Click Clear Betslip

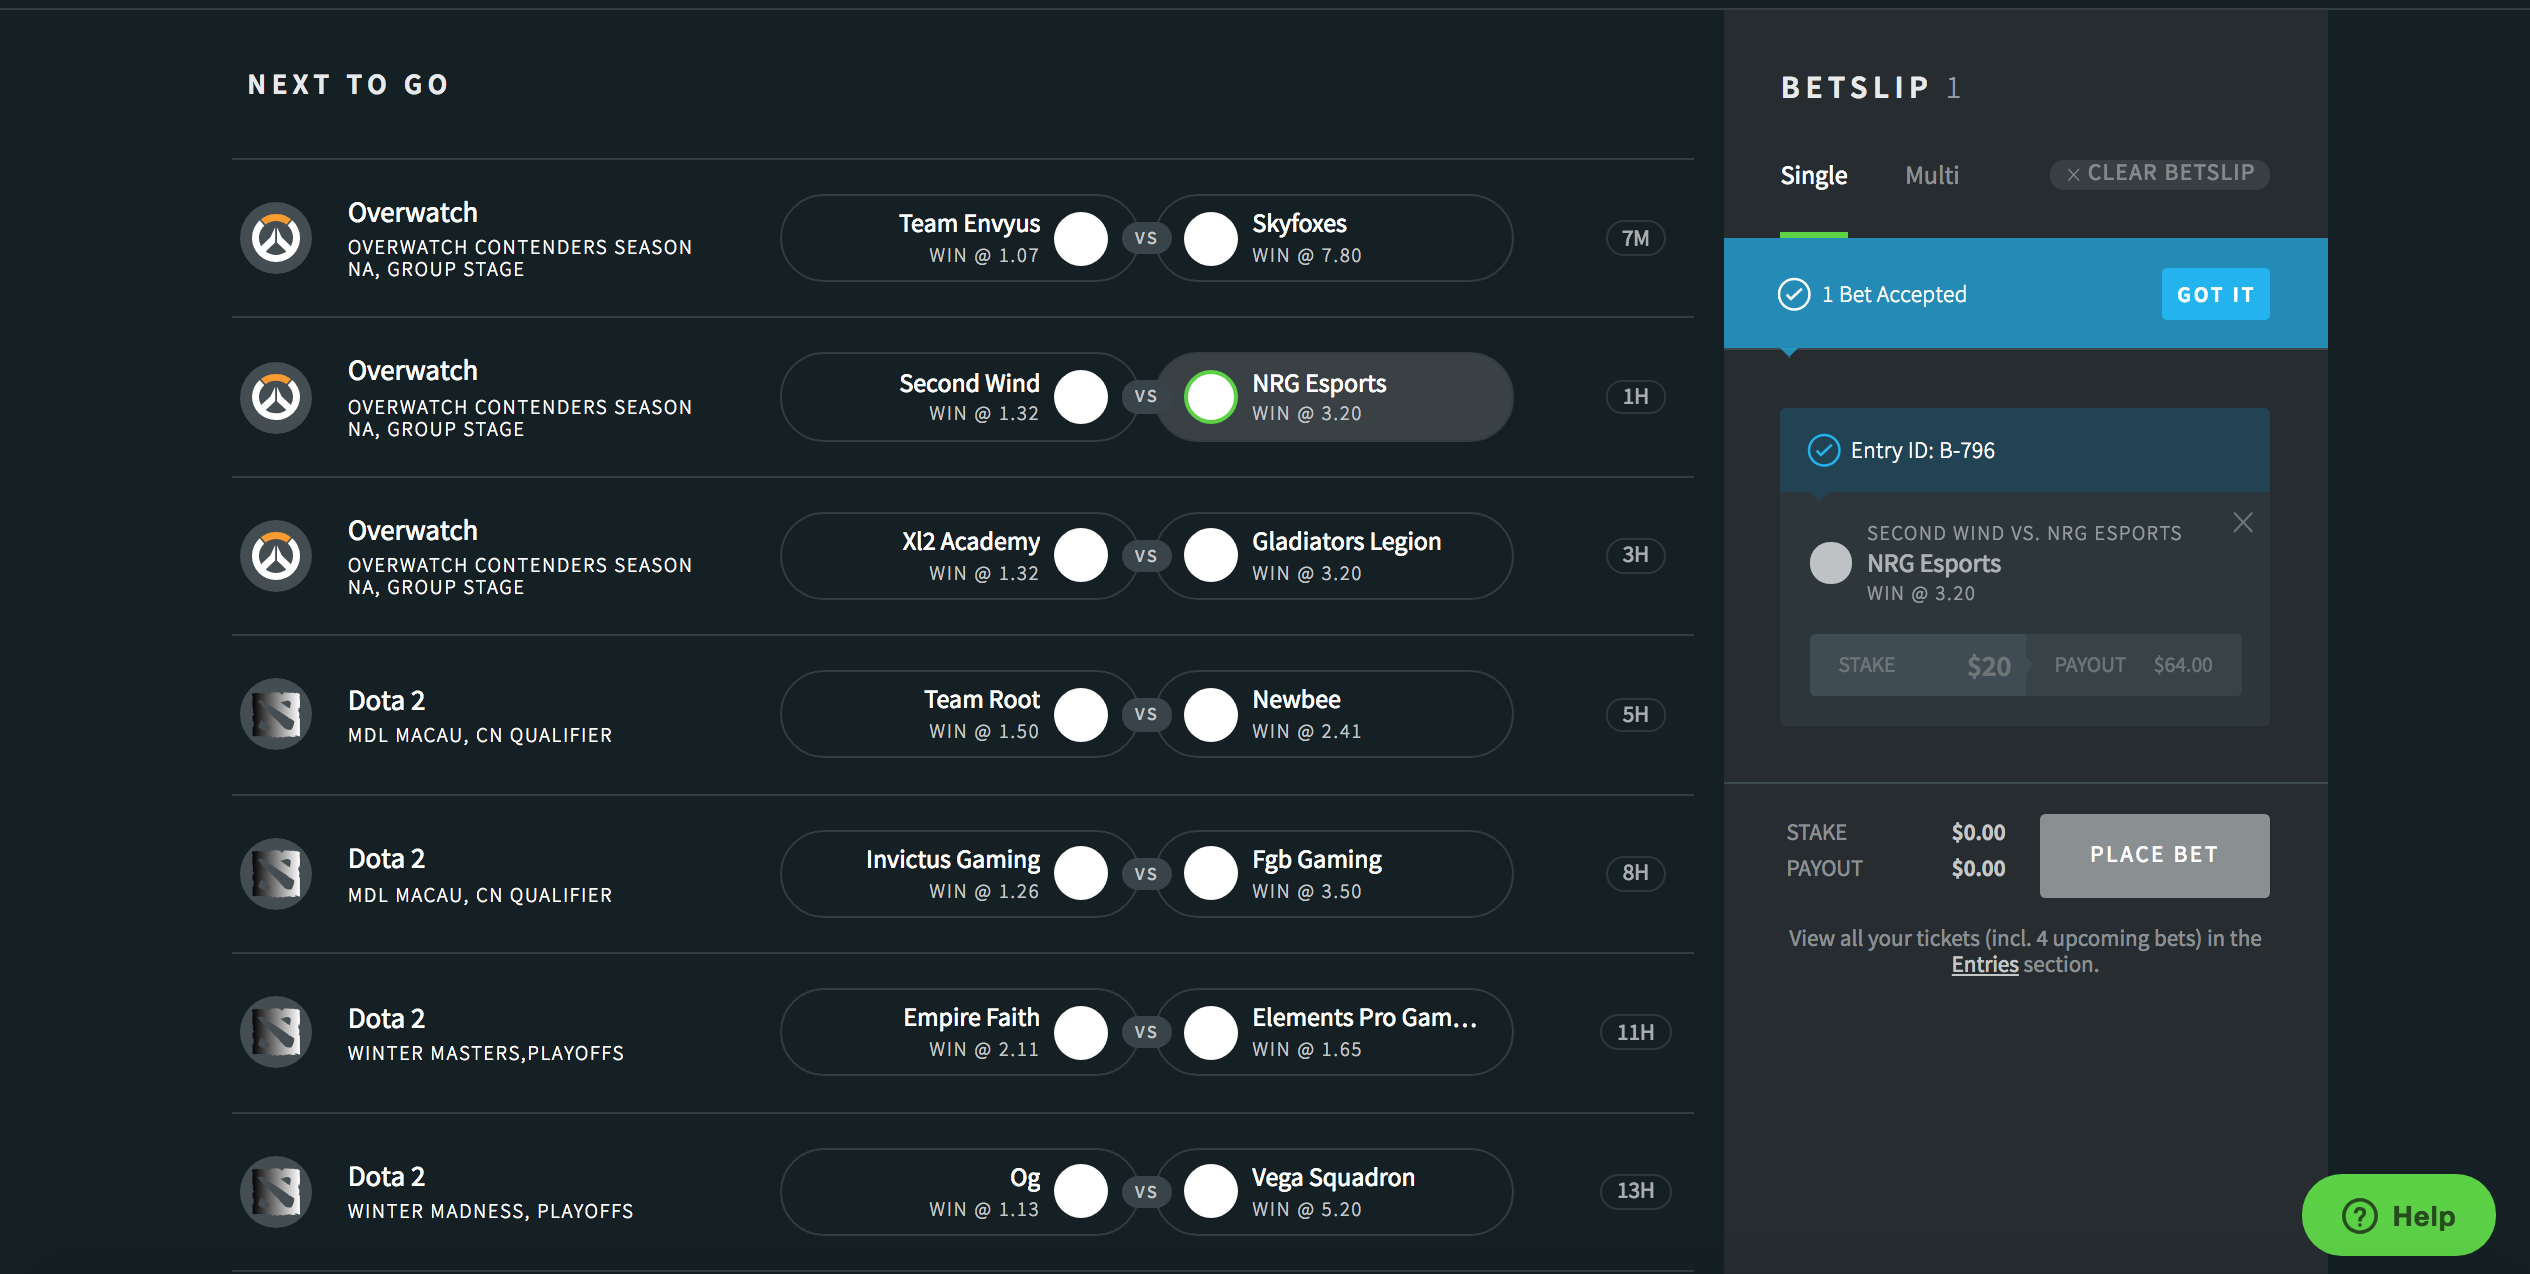pos(2160,174)
